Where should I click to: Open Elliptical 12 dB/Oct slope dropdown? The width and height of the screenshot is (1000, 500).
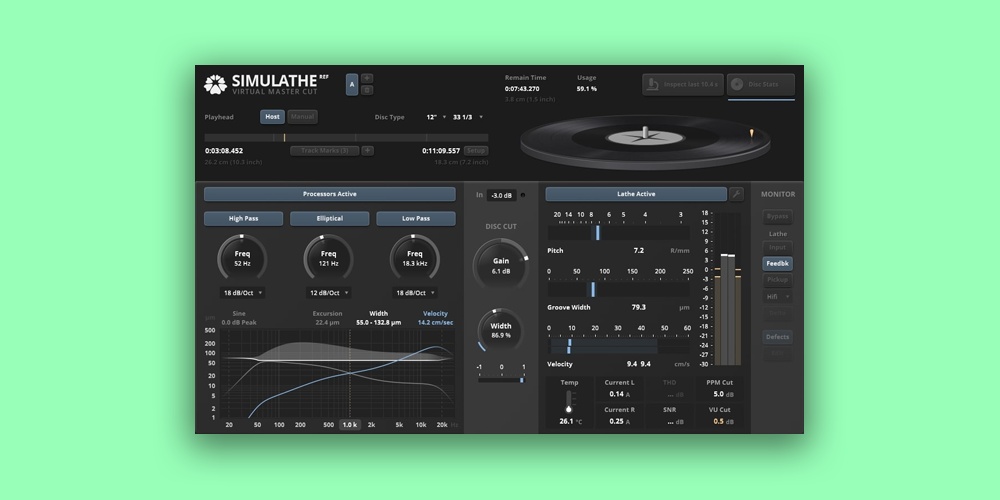click(328, 293)
